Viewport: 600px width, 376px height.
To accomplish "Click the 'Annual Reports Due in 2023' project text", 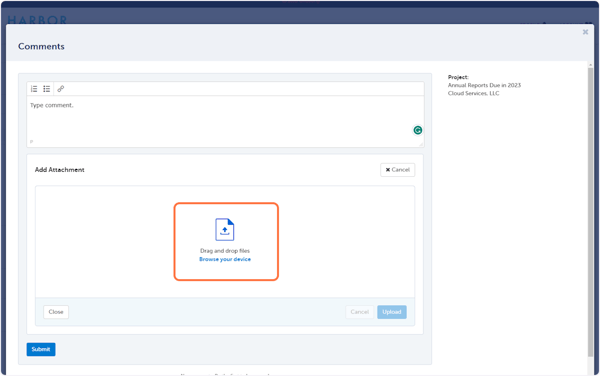I will 484,85.
